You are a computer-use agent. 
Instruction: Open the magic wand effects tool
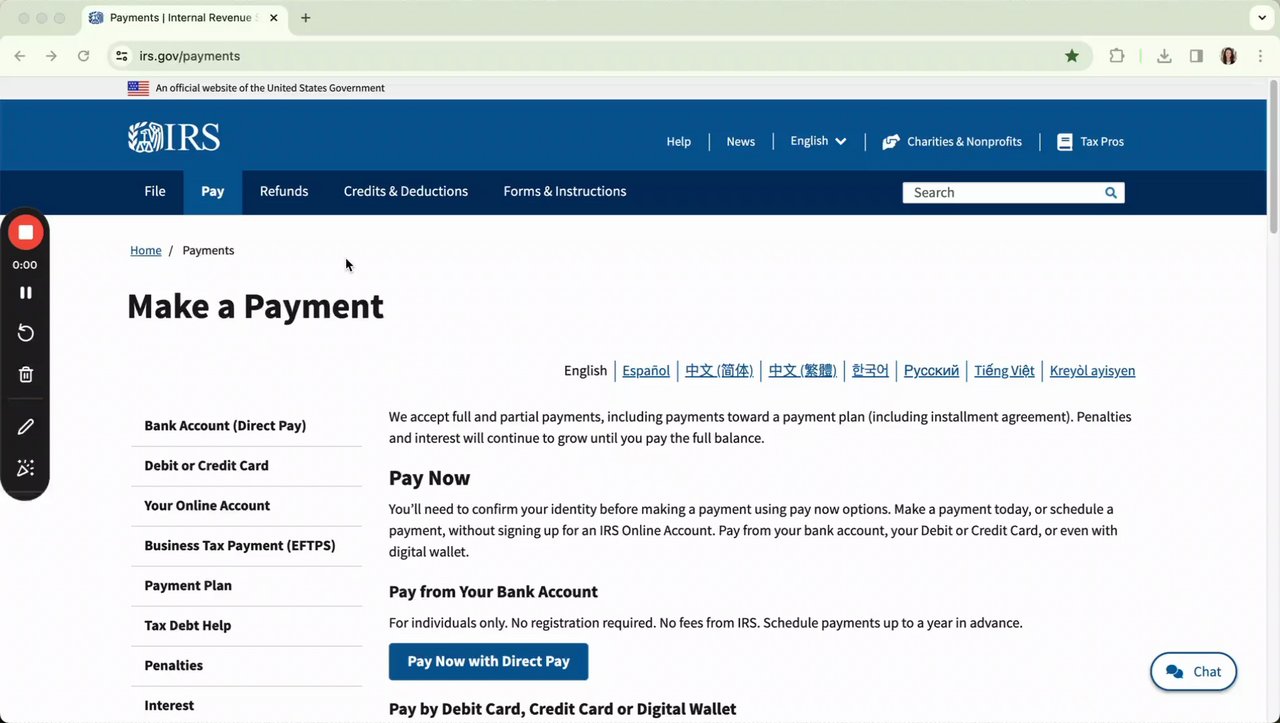26,468
